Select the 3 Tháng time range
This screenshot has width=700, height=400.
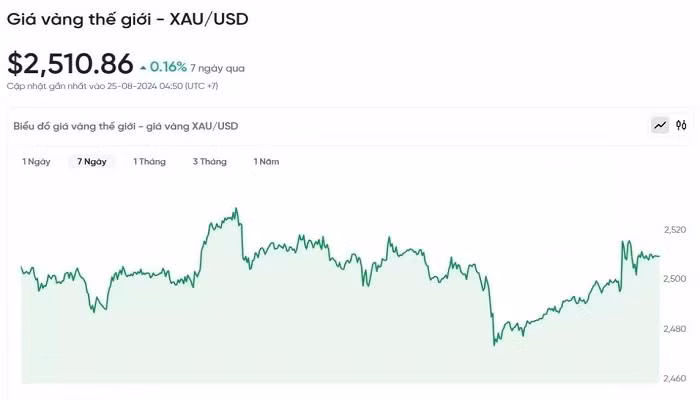click(x=210, y=161)
